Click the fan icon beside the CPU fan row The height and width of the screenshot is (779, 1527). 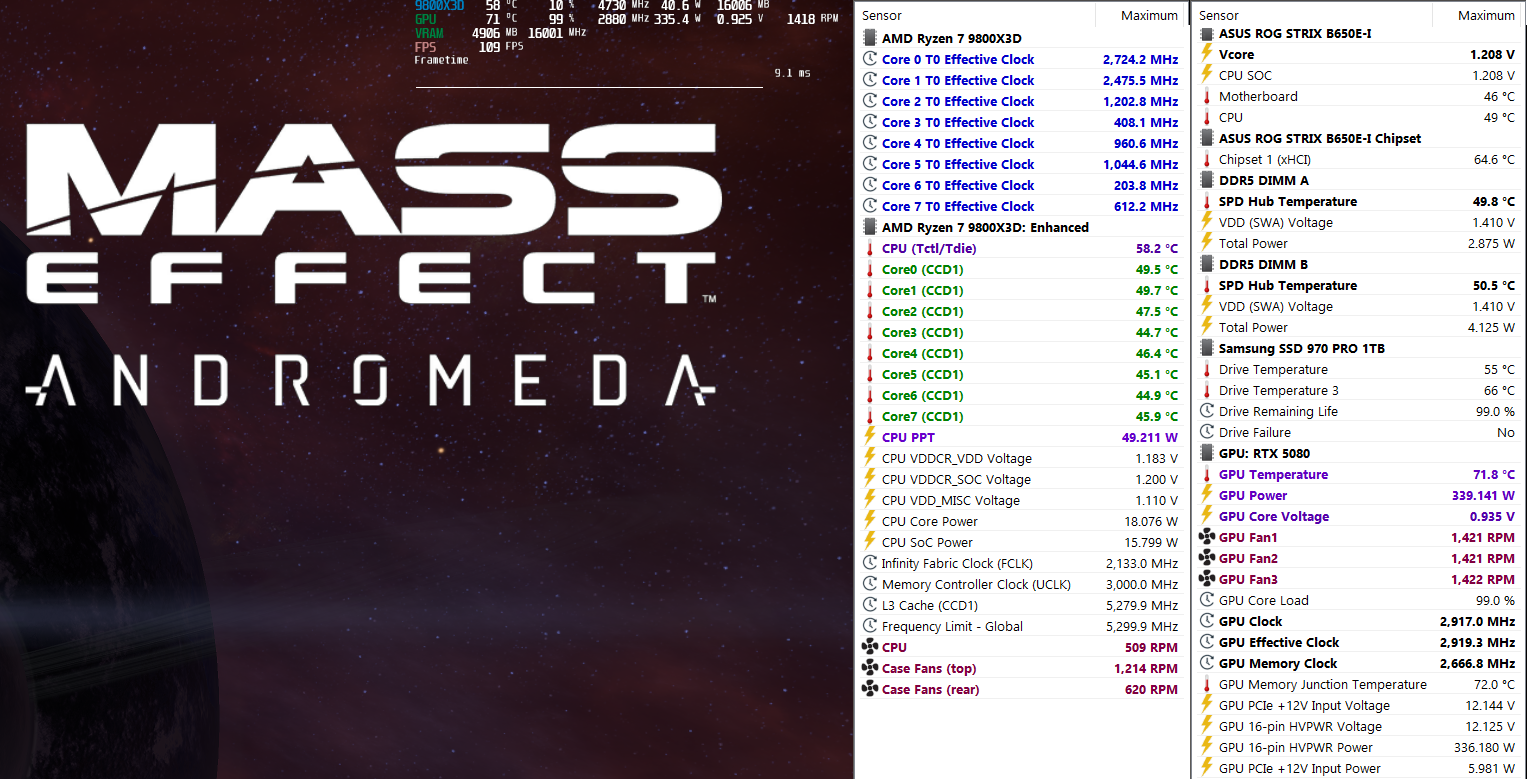(869, 647)
